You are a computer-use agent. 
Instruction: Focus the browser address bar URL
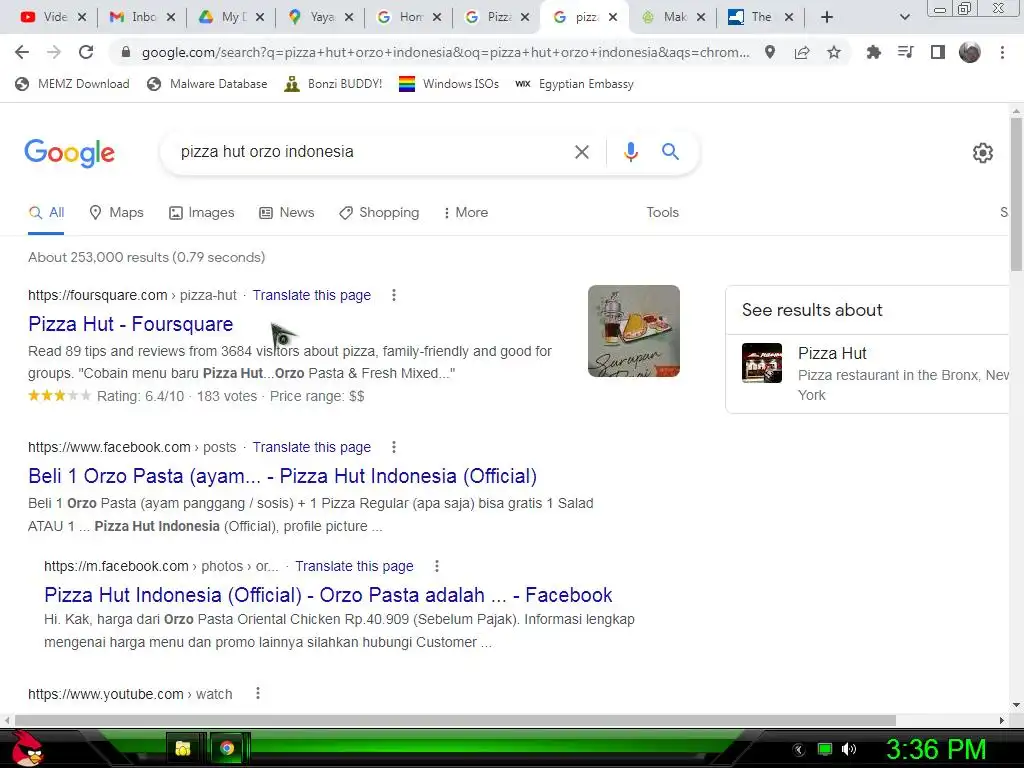tap(445, 52)
